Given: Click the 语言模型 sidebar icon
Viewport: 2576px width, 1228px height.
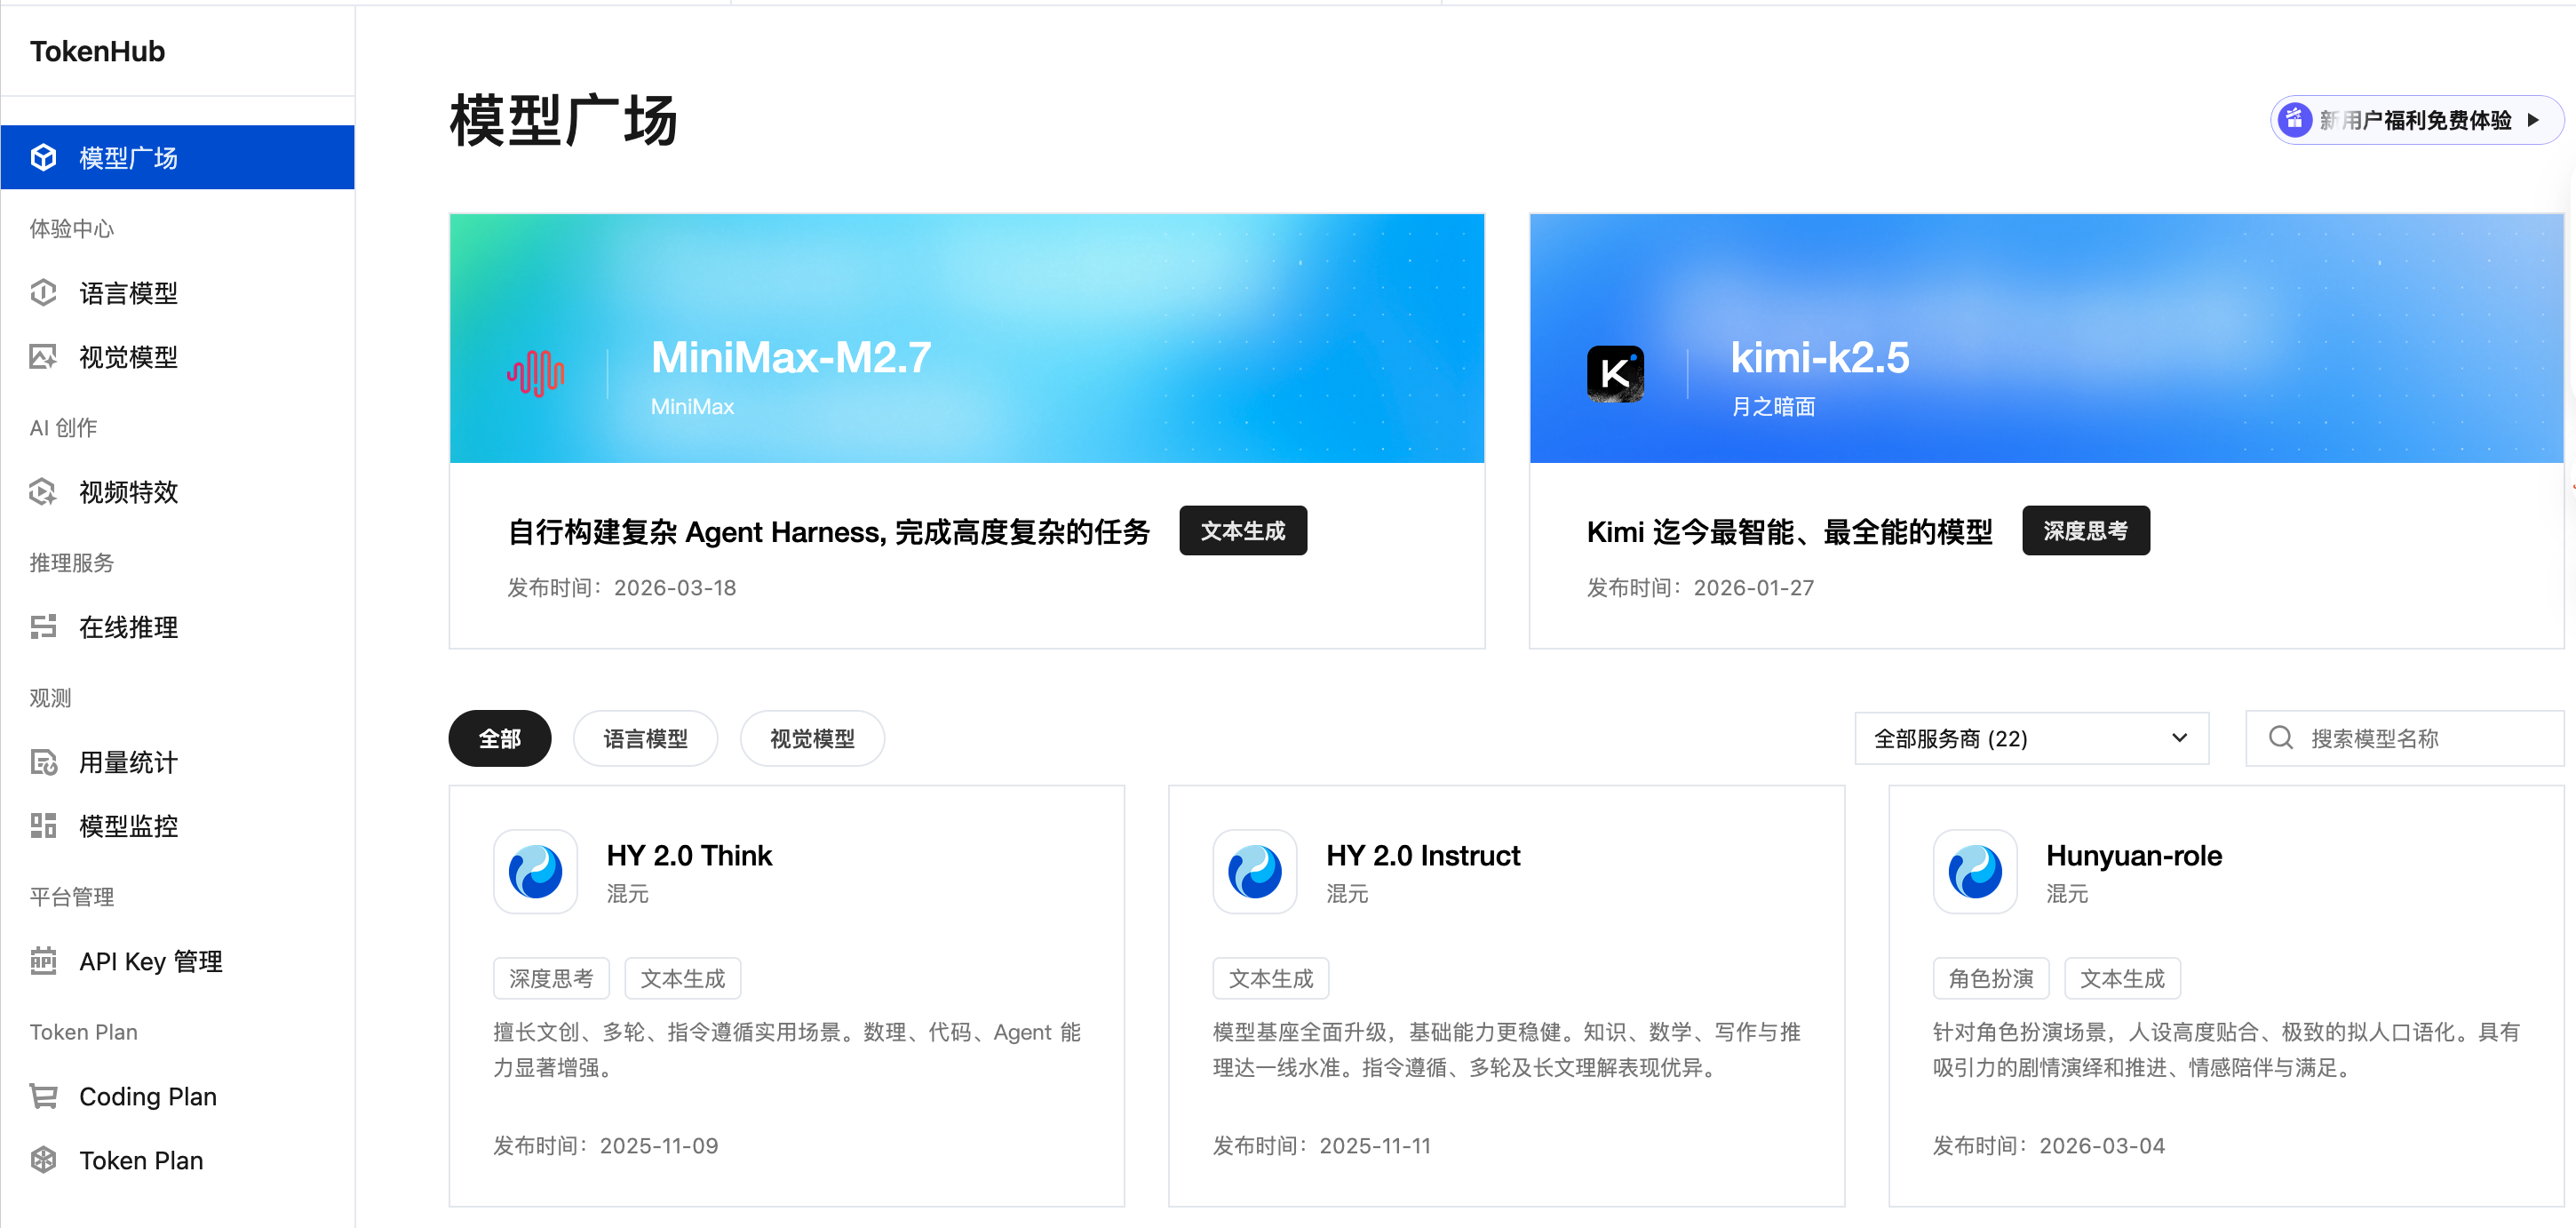Looking at the screenshot, I should [x=43, y=292].
